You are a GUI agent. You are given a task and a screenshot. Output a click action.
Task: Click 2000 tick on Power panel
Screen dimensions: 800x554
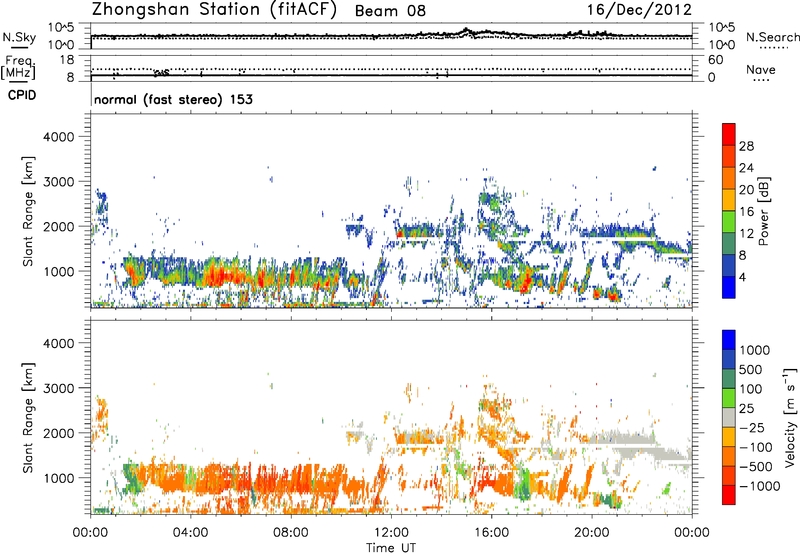(58, 226)
